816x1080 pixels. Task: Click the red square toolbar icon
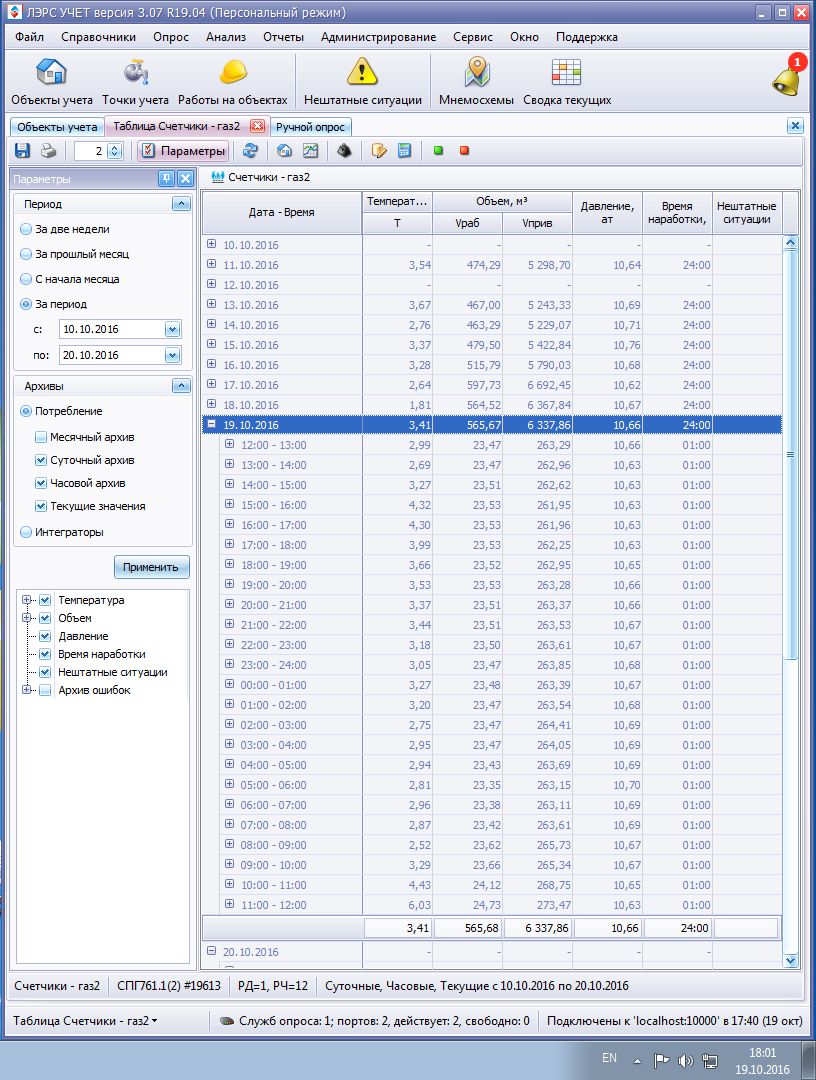464,150
